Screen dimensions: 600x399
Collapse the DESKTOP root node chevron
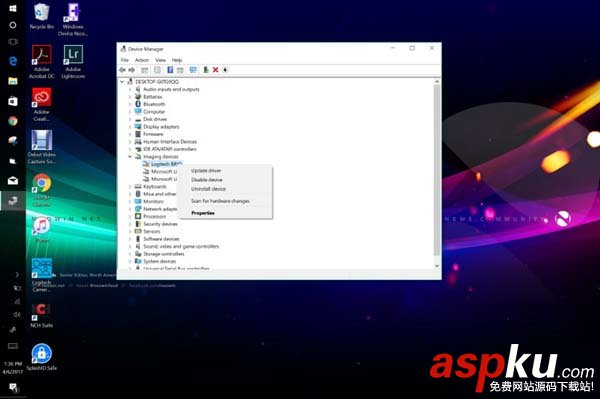(122, 82)
